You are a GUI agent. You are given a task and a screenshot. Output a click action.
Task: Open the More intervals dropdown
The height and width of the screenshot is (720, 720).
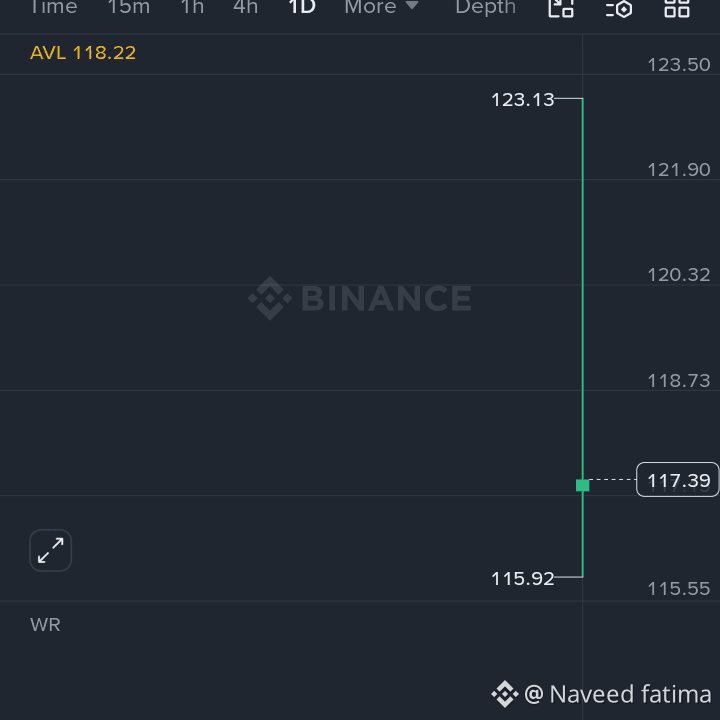click(381, 7)
